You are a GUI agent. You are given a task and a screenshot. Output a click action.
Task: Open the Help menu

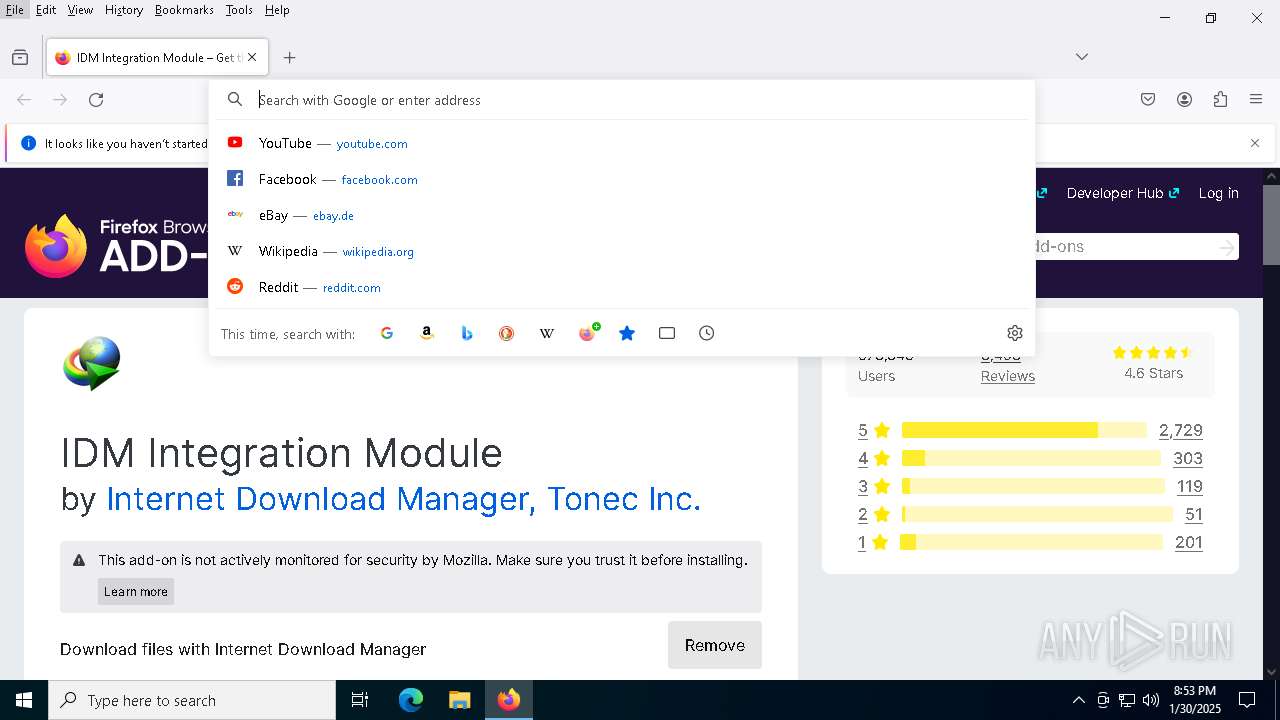pos(277,10)
